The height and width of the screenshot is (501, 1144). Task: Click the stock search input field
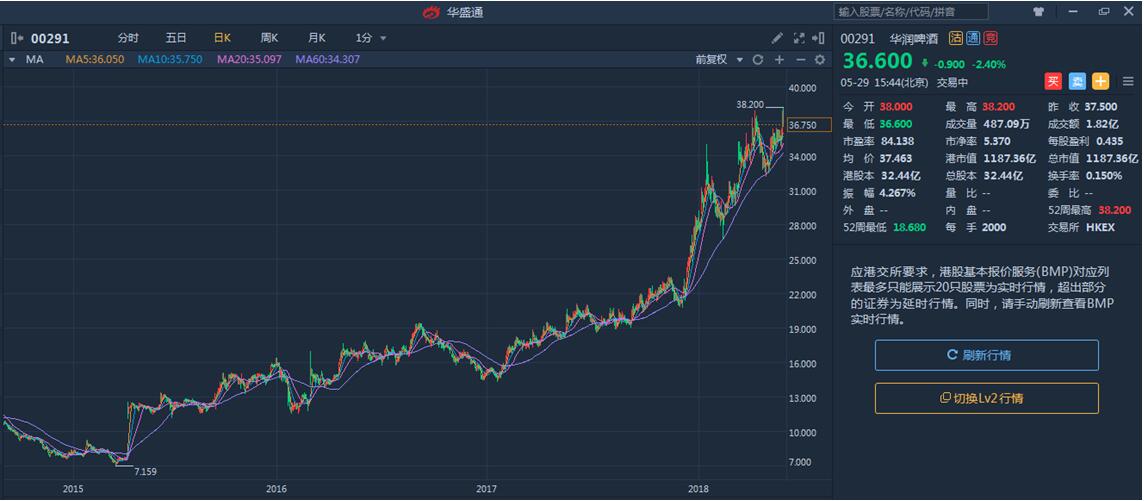pyautogui.click(x=910, y=12)
